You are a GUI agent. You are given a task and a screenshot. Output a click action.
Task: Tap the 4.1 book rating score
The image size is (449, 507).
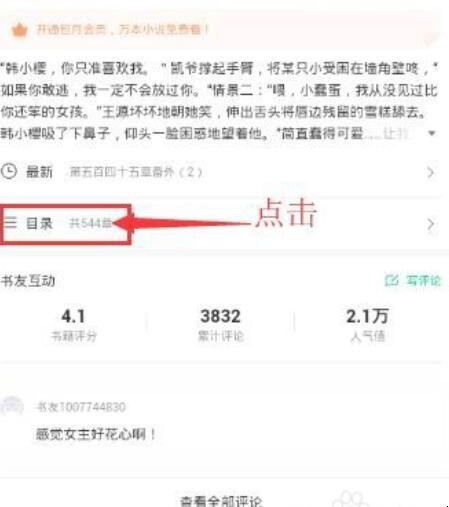click(73, 316)
